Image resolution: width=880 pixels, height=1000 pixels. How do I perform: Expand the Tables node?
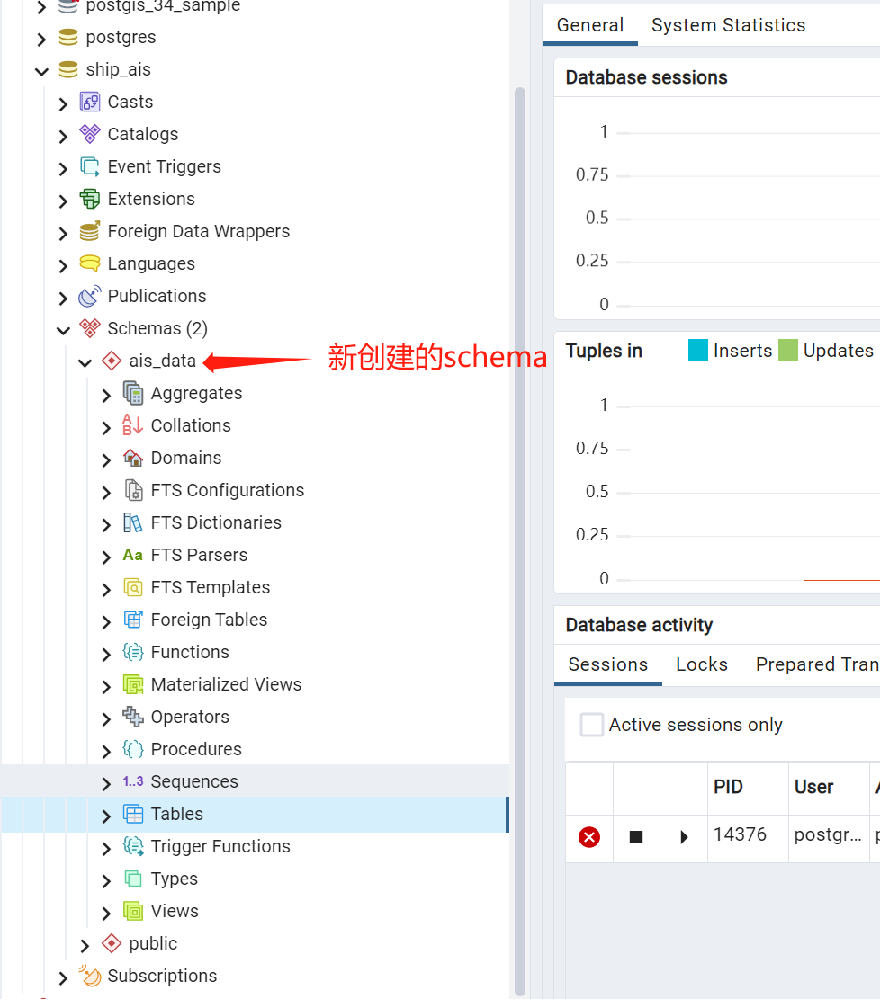106,816
